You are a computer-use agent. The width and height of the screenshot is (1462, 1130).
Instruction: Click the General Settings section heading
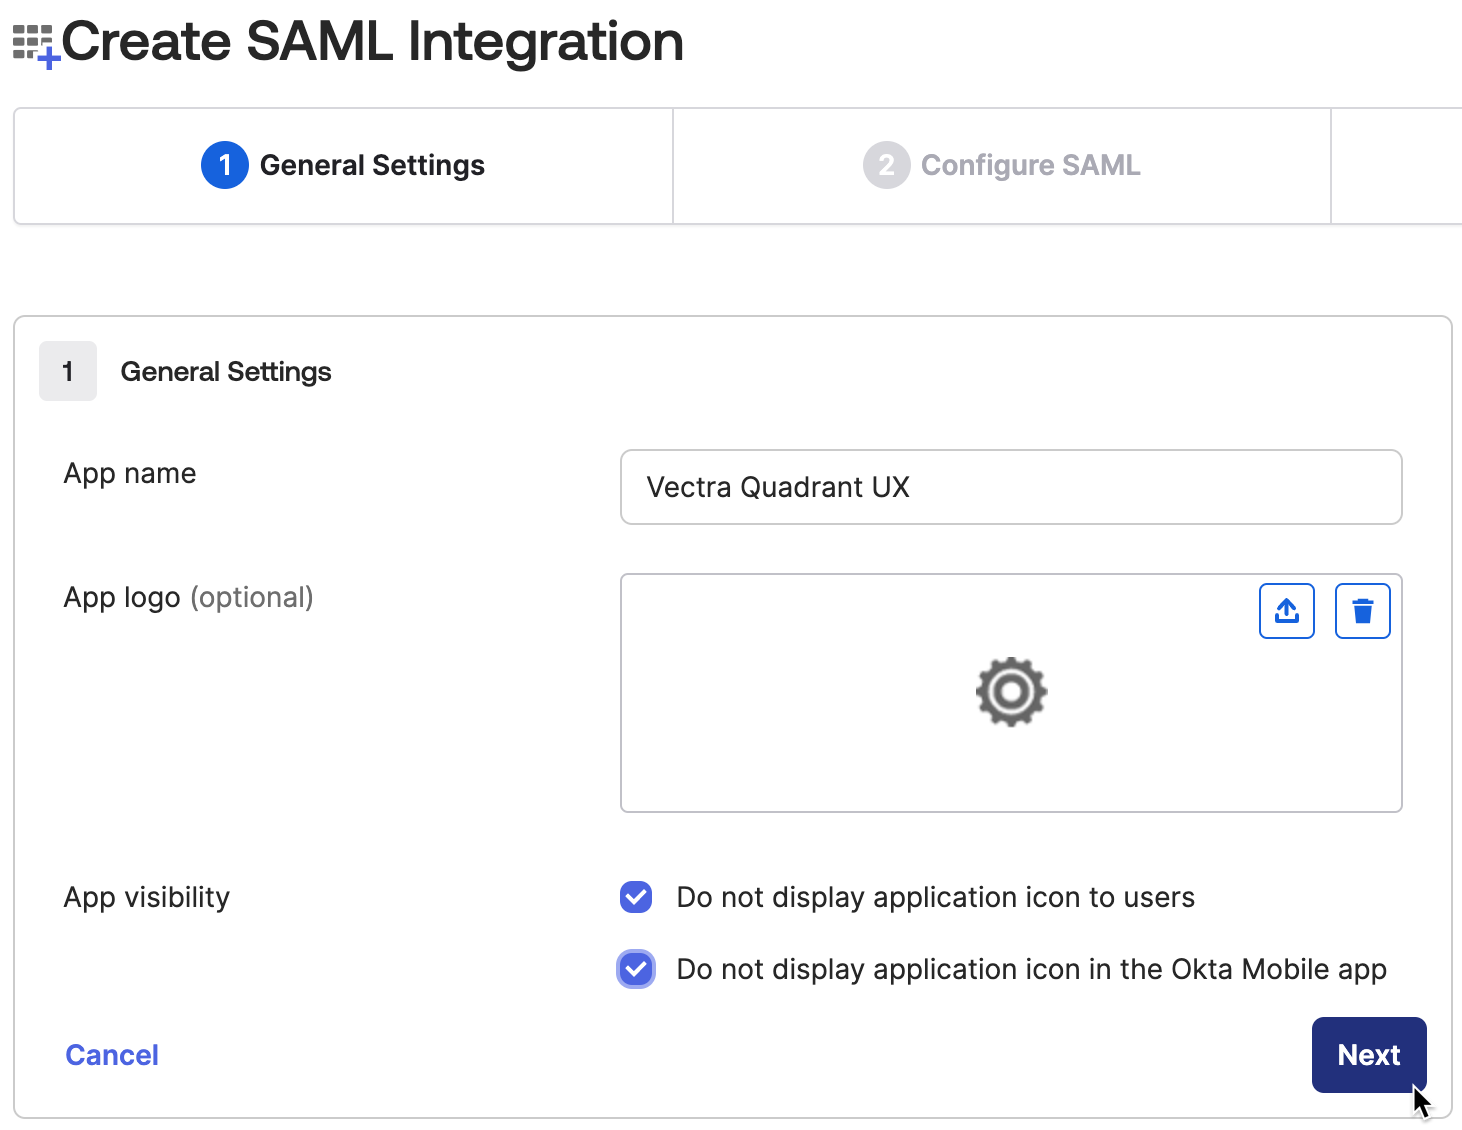pyautogui.click(x=226, y=372)
